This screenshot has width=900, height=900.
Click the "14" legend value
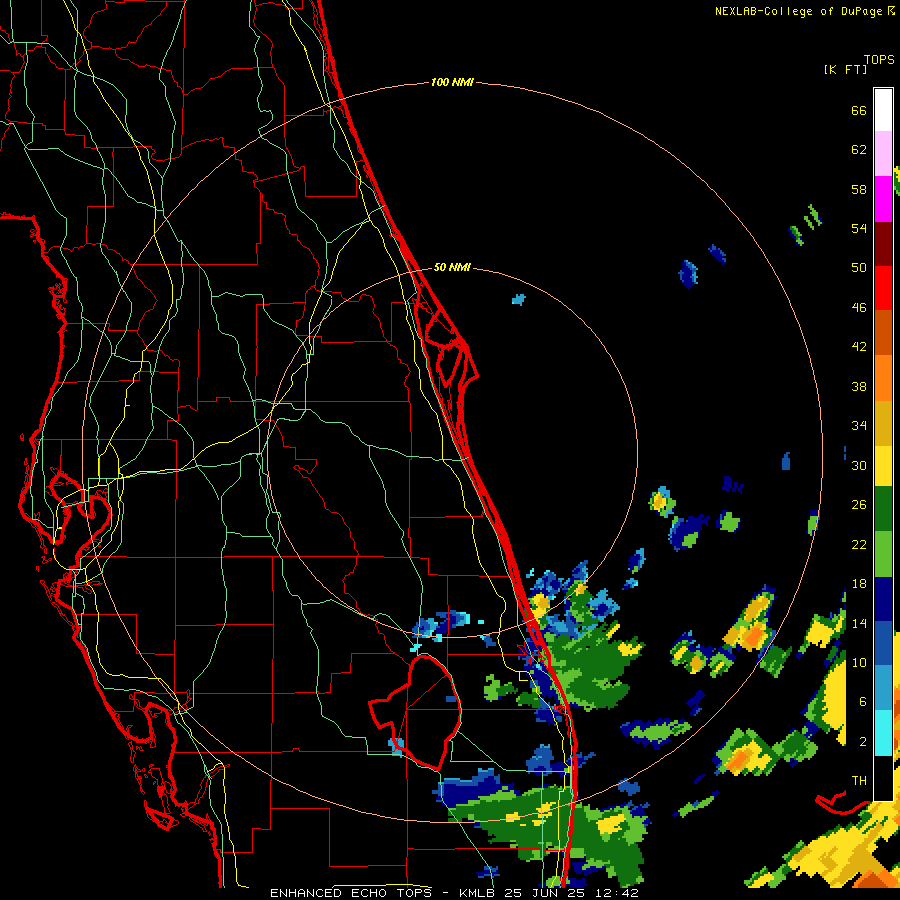(x=859, y=623)
